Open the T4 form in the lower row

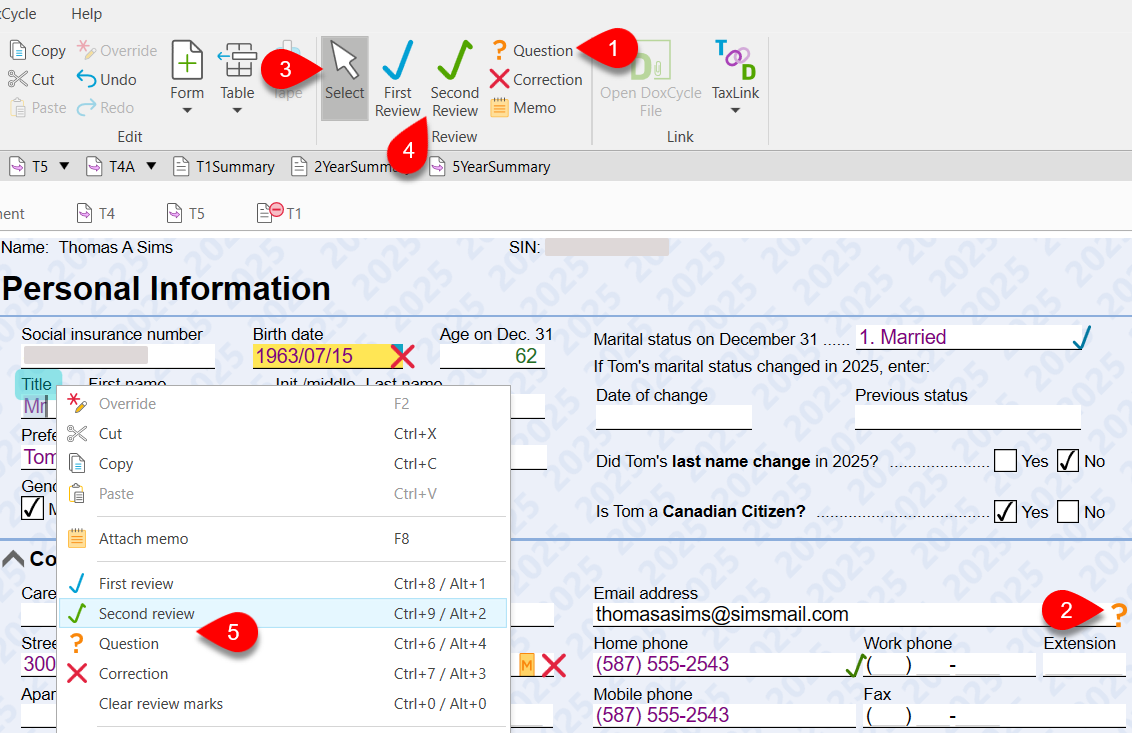tap(96, 213)
